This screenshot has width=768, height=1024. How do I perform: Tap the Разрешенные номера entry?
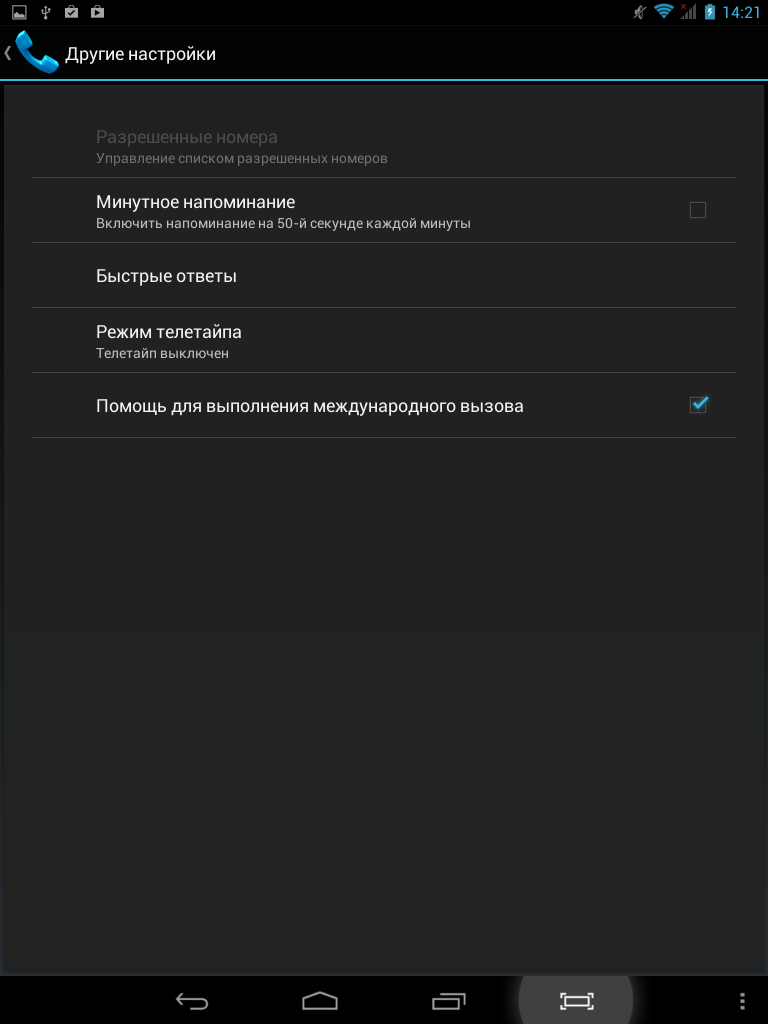click(384, 146)
